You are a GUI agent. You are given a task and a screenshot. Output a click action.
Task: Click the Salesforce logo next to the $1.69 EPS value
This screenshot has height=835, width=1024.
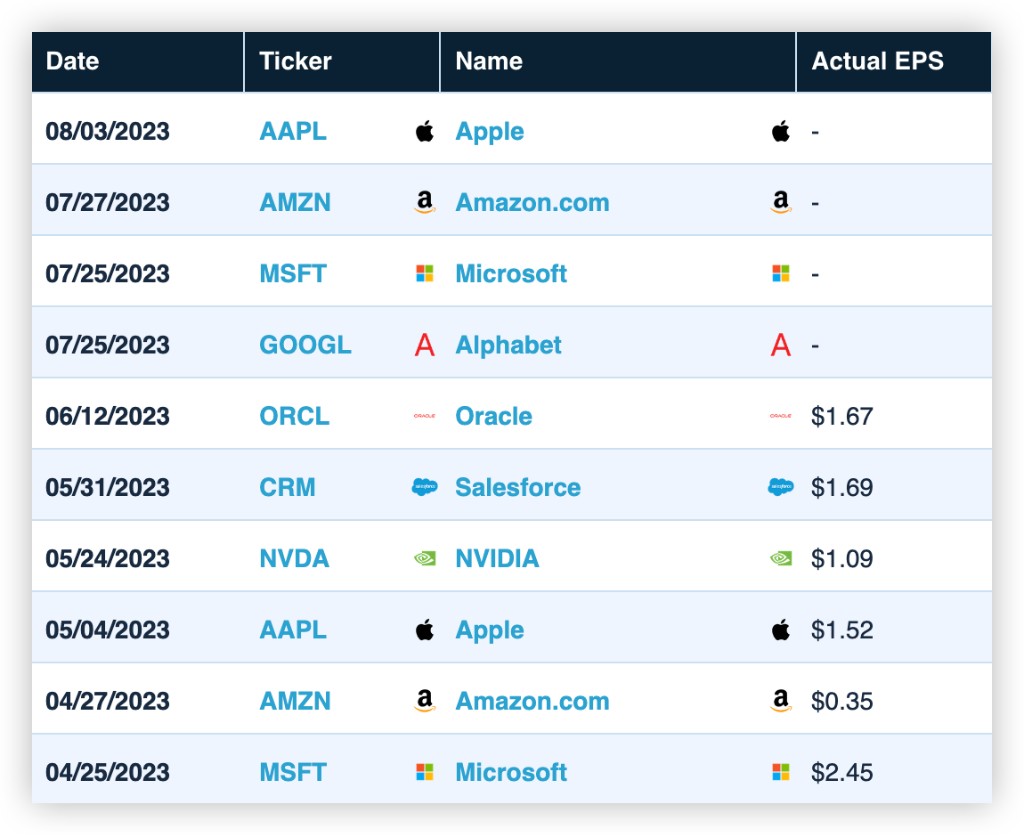click(x=780, y=487)
